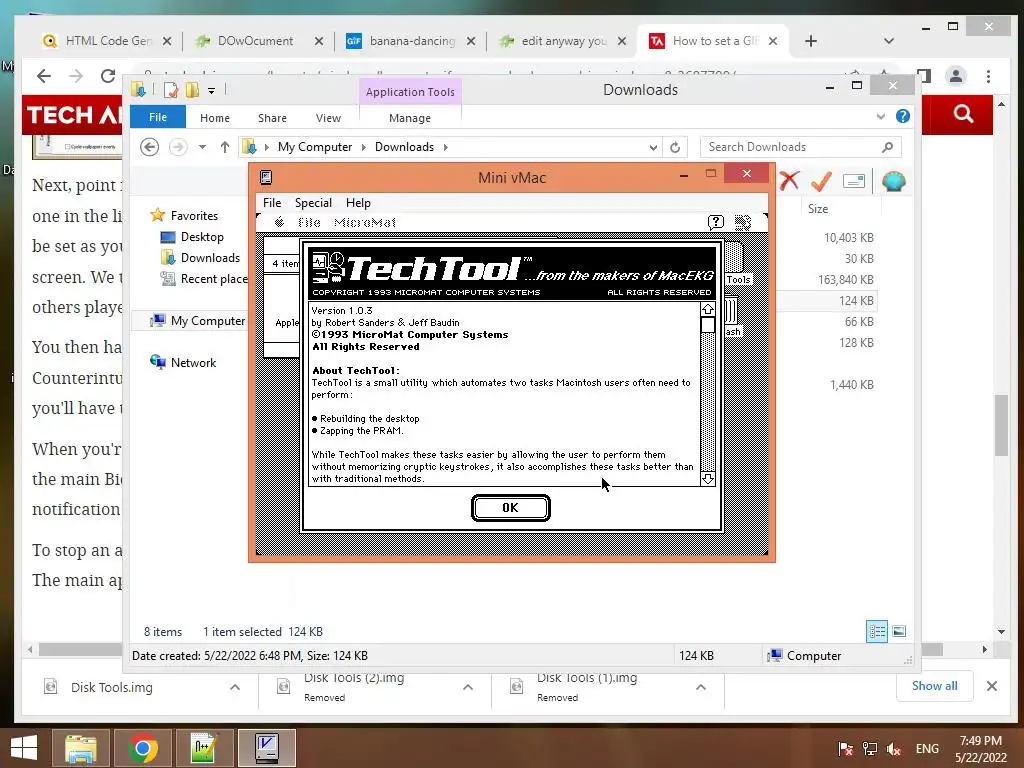Viewport: 1024px width, 768px height.
Task: Expand the arrow after Downloads breadcrumb
Action: point(445,147)
